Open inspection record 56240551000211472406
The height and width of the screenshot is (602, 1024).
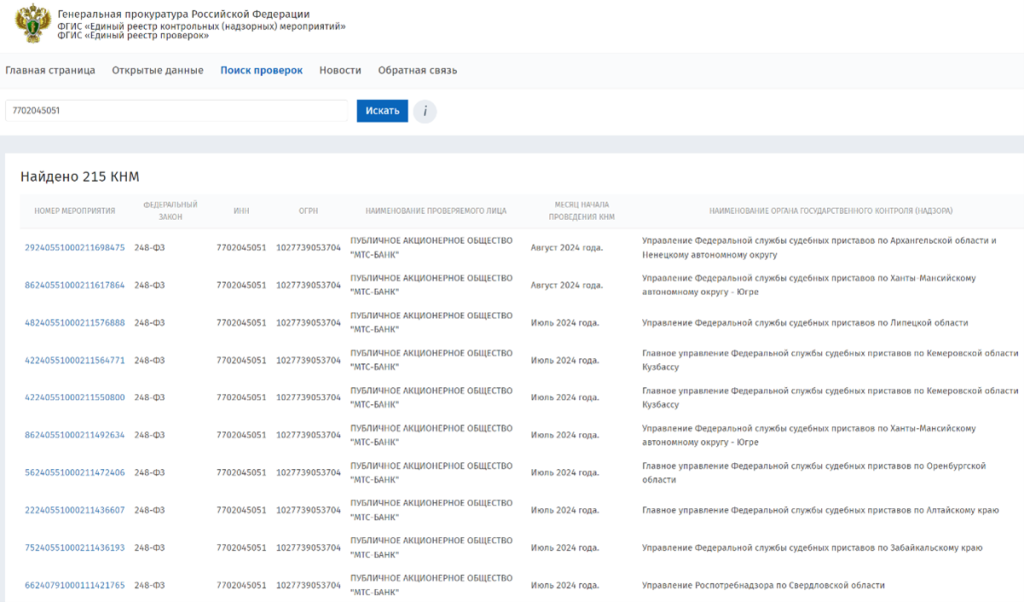pyautogui.click(x=75, y=473)
